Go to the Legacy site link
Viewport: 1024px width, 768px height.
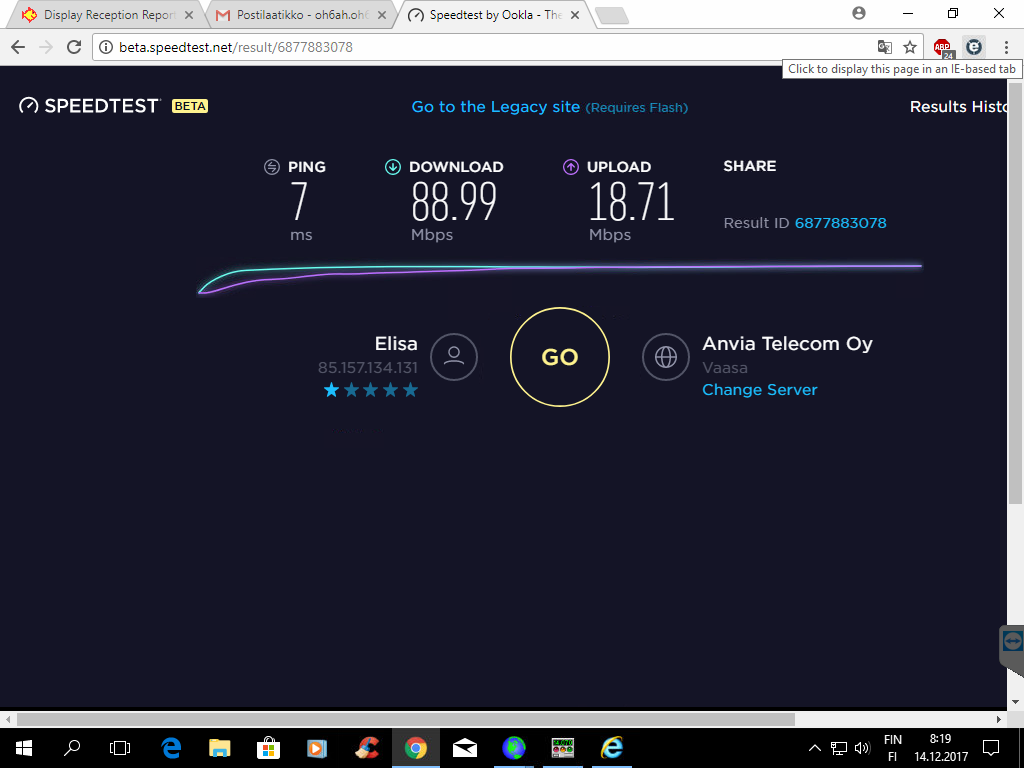496,107
